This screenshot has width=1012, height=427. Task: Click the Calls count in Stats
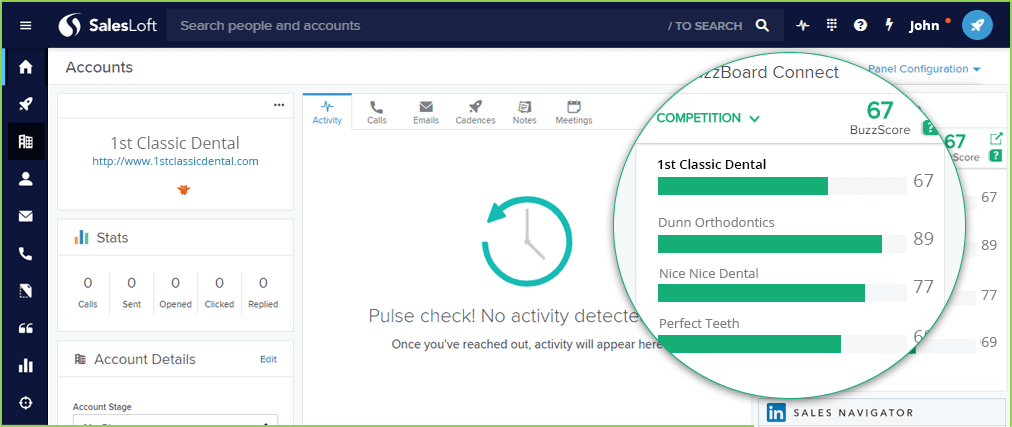pyautogui.click(x=88, y=283)
